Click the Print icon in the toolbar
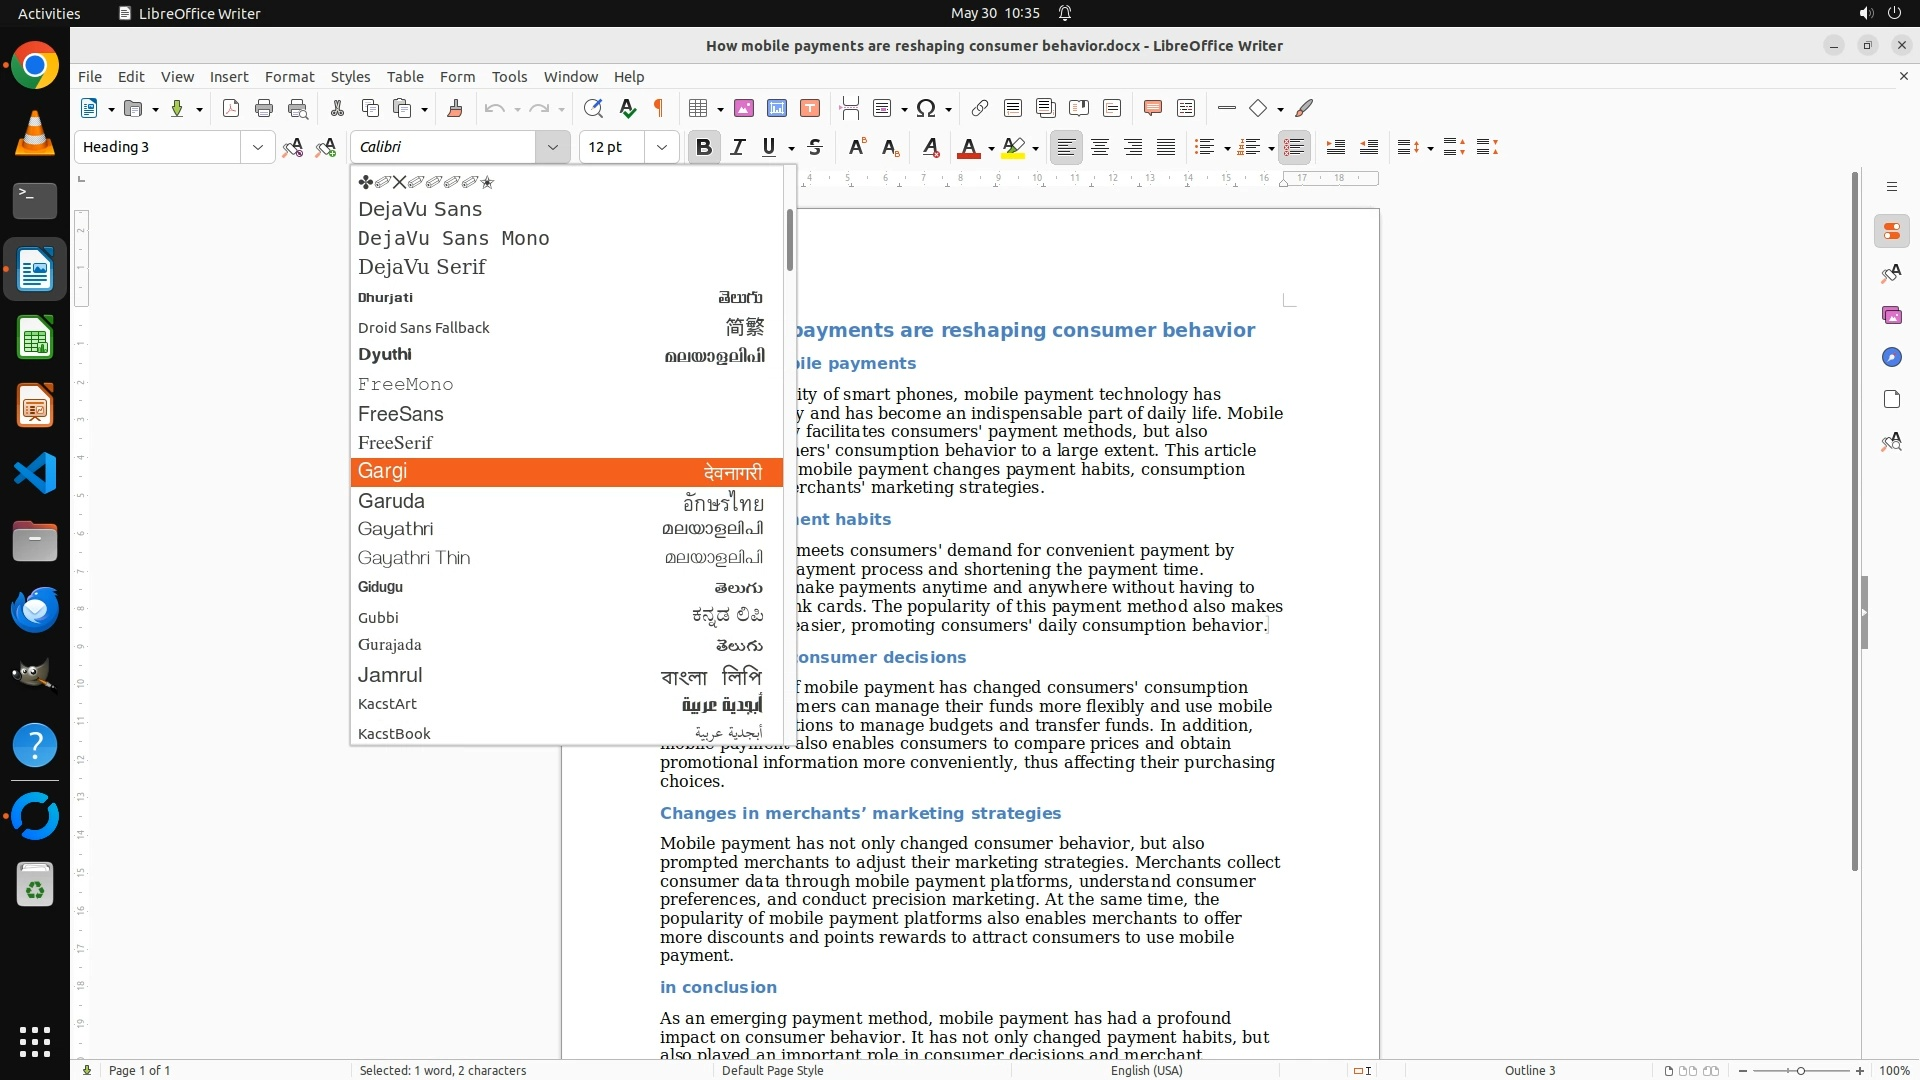The image size is (1920, 1080). (x=264, y=108)
